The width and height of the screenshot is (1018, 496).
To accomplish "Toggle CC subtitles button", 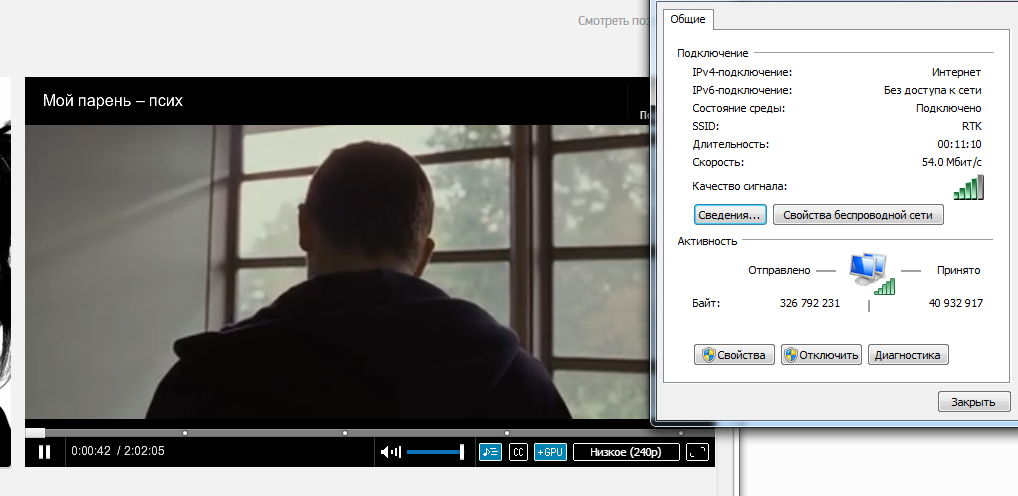I will (518, 452).
